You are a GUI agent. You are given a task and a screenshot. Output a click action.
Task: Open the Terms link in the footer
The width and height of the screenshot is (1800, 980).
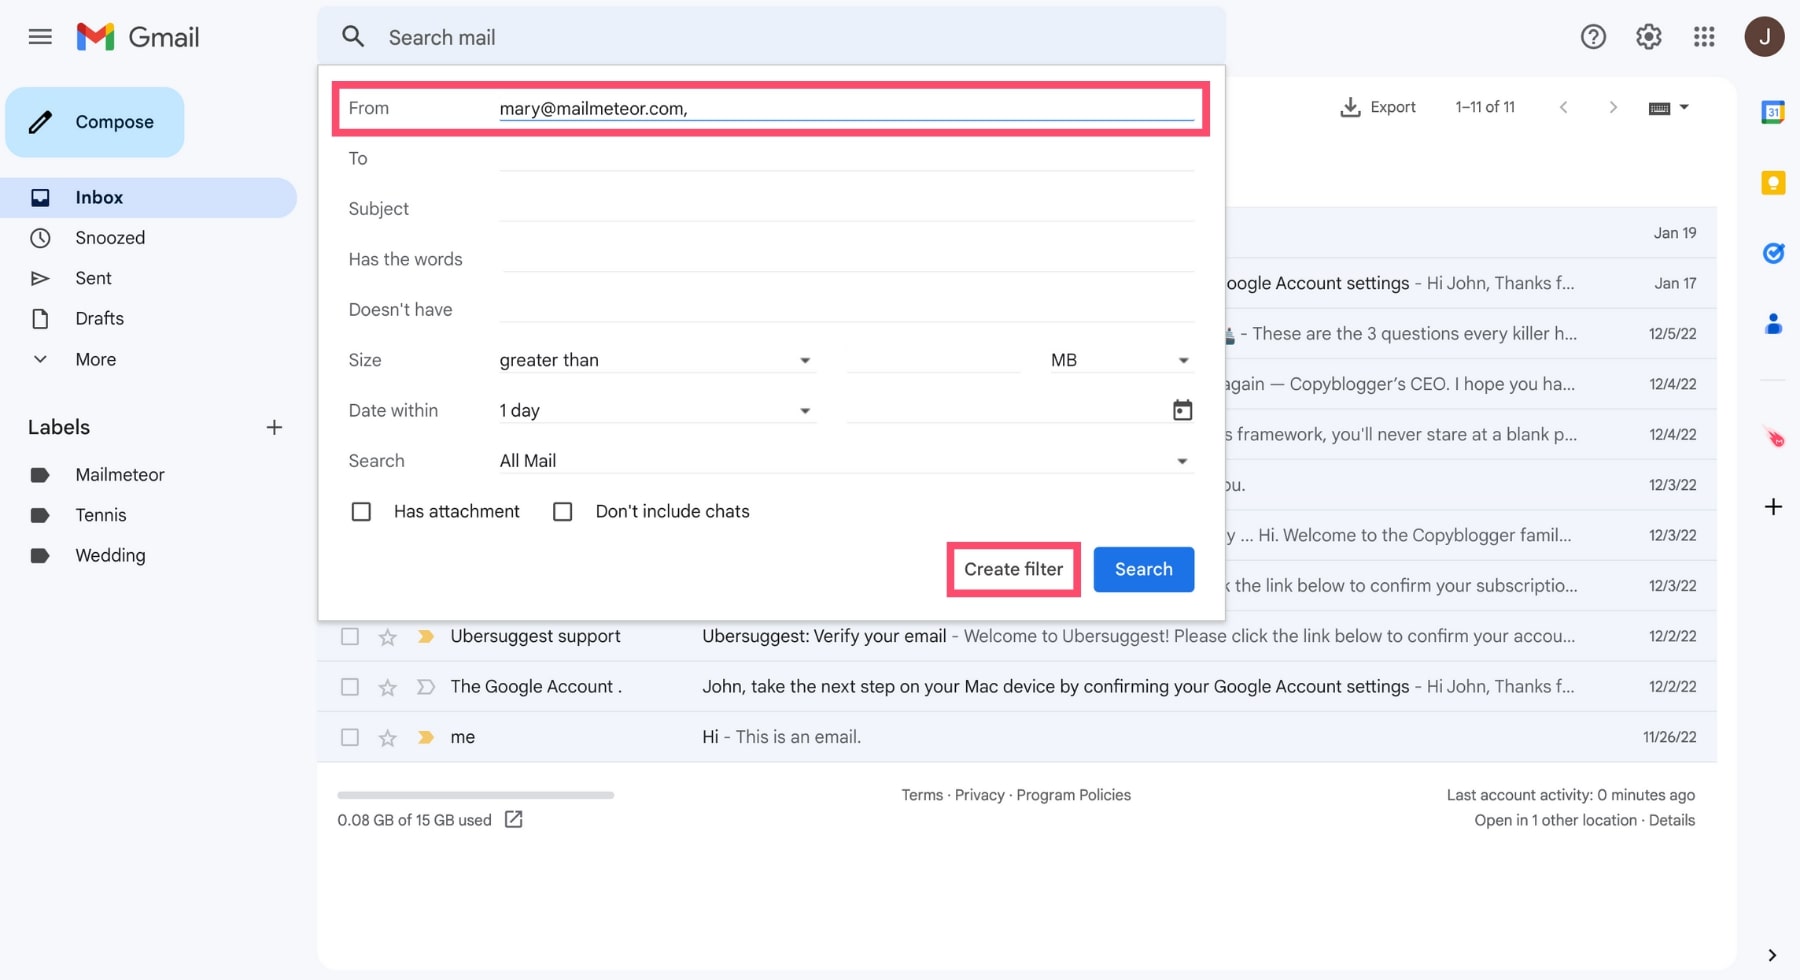(x=922, y=794)
